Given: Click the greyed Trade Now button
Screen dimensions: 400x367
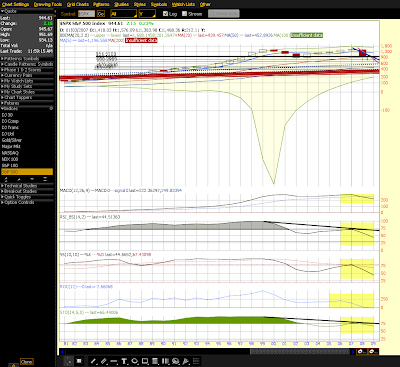Looking at the screenshot, I should (224, 14).
